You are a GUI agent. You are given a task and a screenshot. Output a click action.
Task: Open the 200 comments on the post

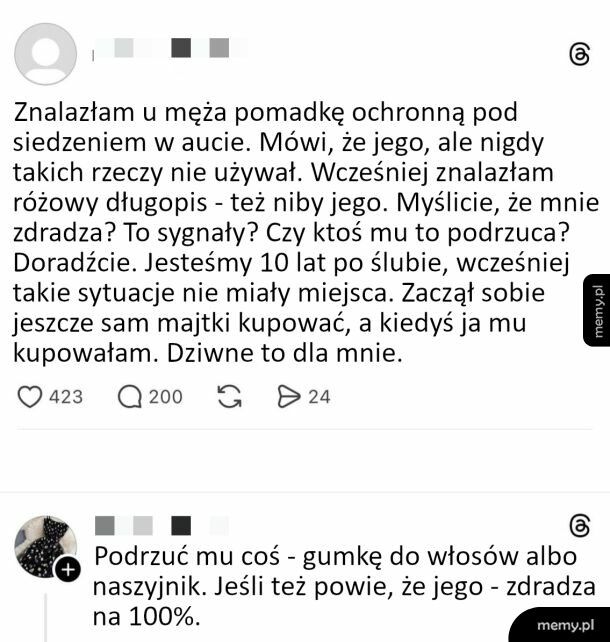tap(130, 397)
